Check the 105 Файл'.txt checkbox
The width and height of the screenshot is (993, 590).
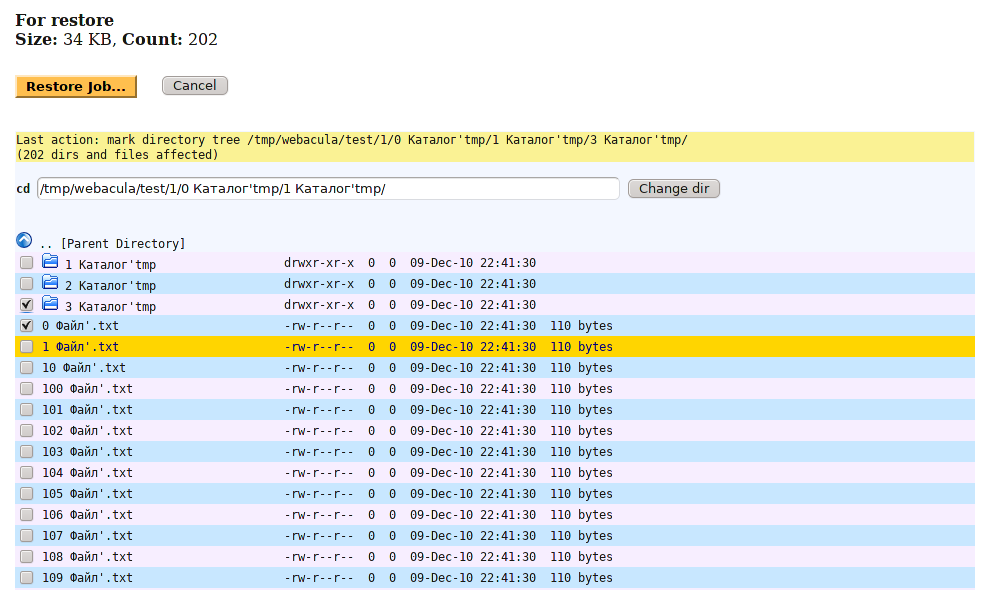point(26,493)
